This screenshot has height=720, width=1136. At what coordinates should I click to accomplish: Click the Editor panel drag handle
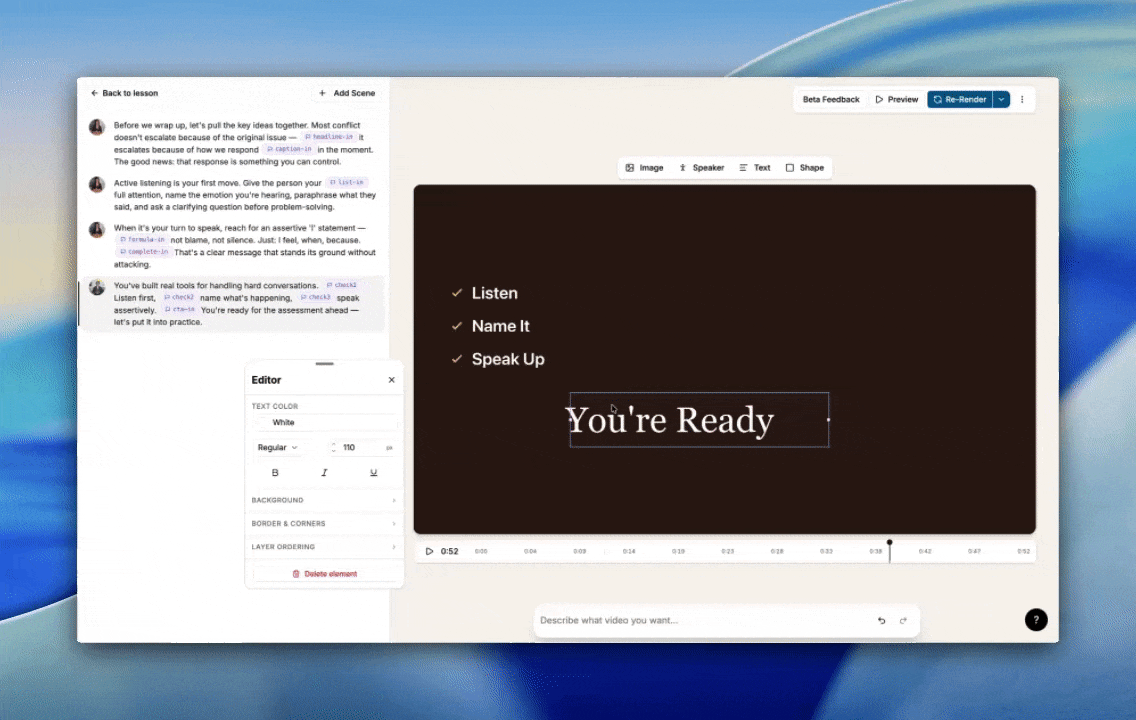(325, 364)
